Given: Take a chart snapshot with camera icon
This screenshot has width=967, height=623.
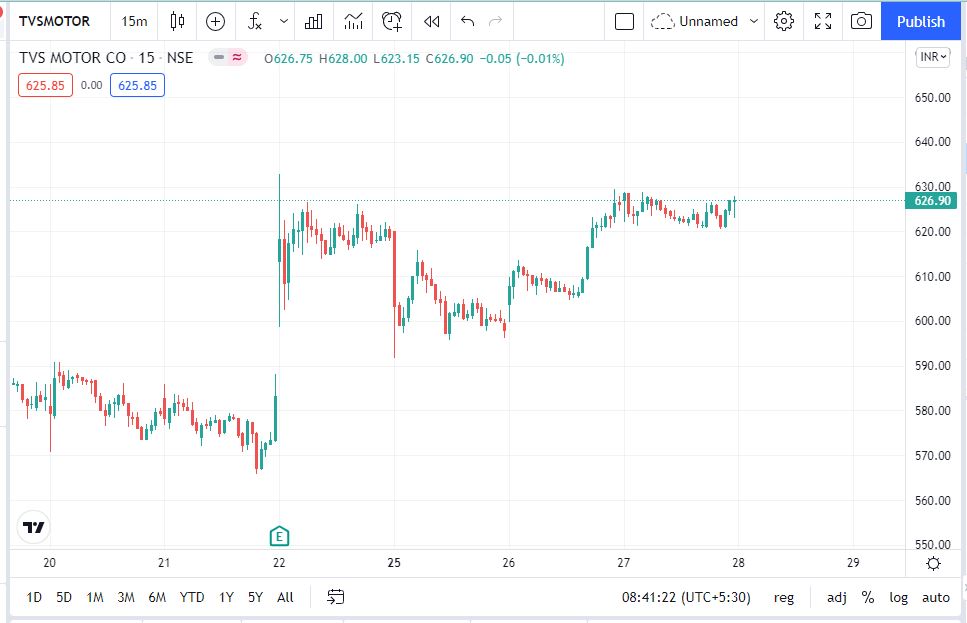Looking at the screenshot, I should pos(860,21).
